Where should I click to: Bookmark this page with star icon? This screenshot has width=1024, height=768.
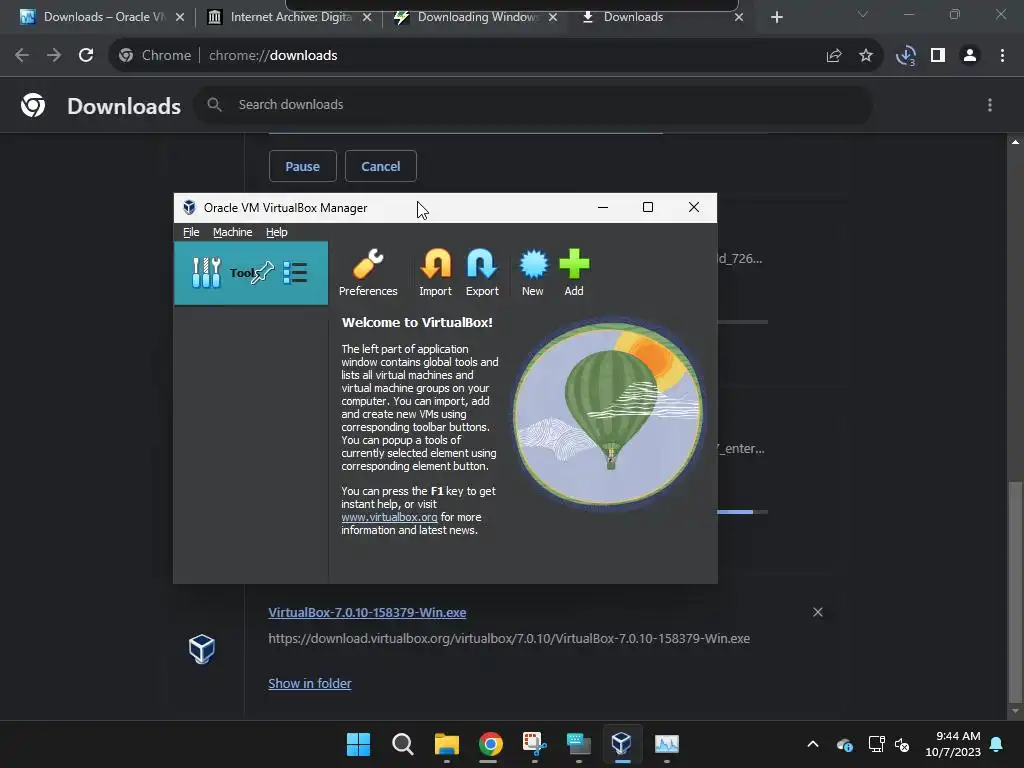(866, 56)
